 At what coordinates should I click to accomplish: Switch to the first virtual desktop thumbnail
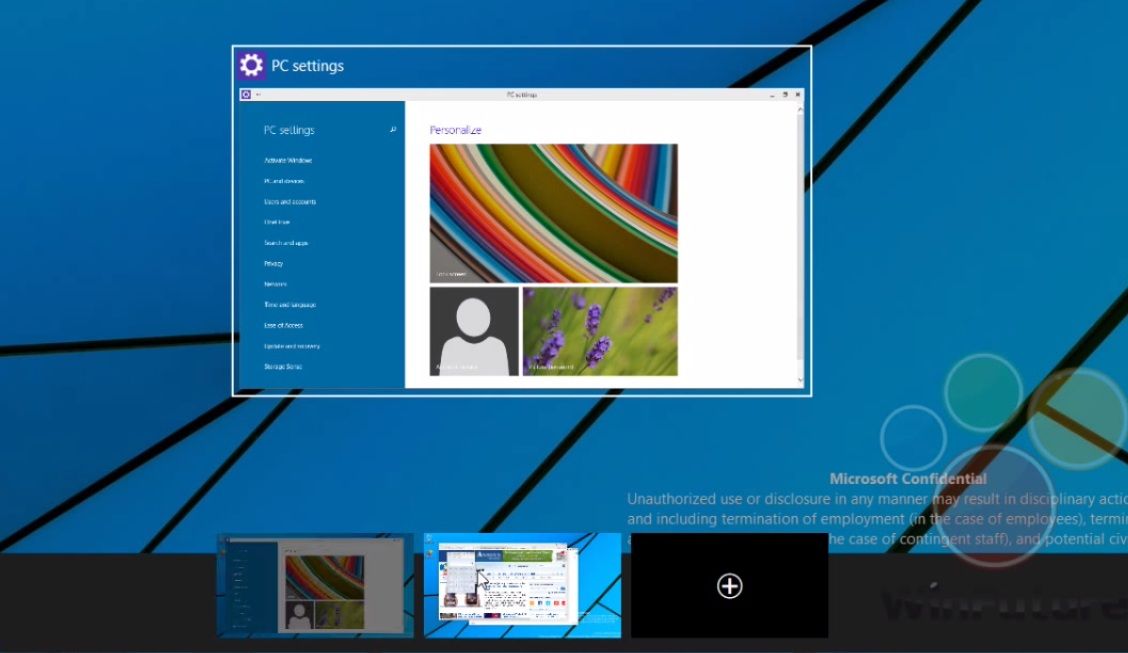click(x=315, y=585)
